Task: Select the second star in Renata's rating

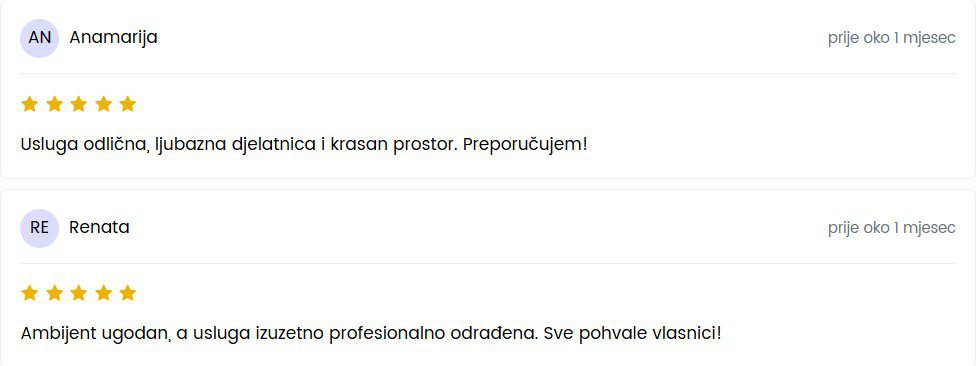Action: click(x=54, y=293)
